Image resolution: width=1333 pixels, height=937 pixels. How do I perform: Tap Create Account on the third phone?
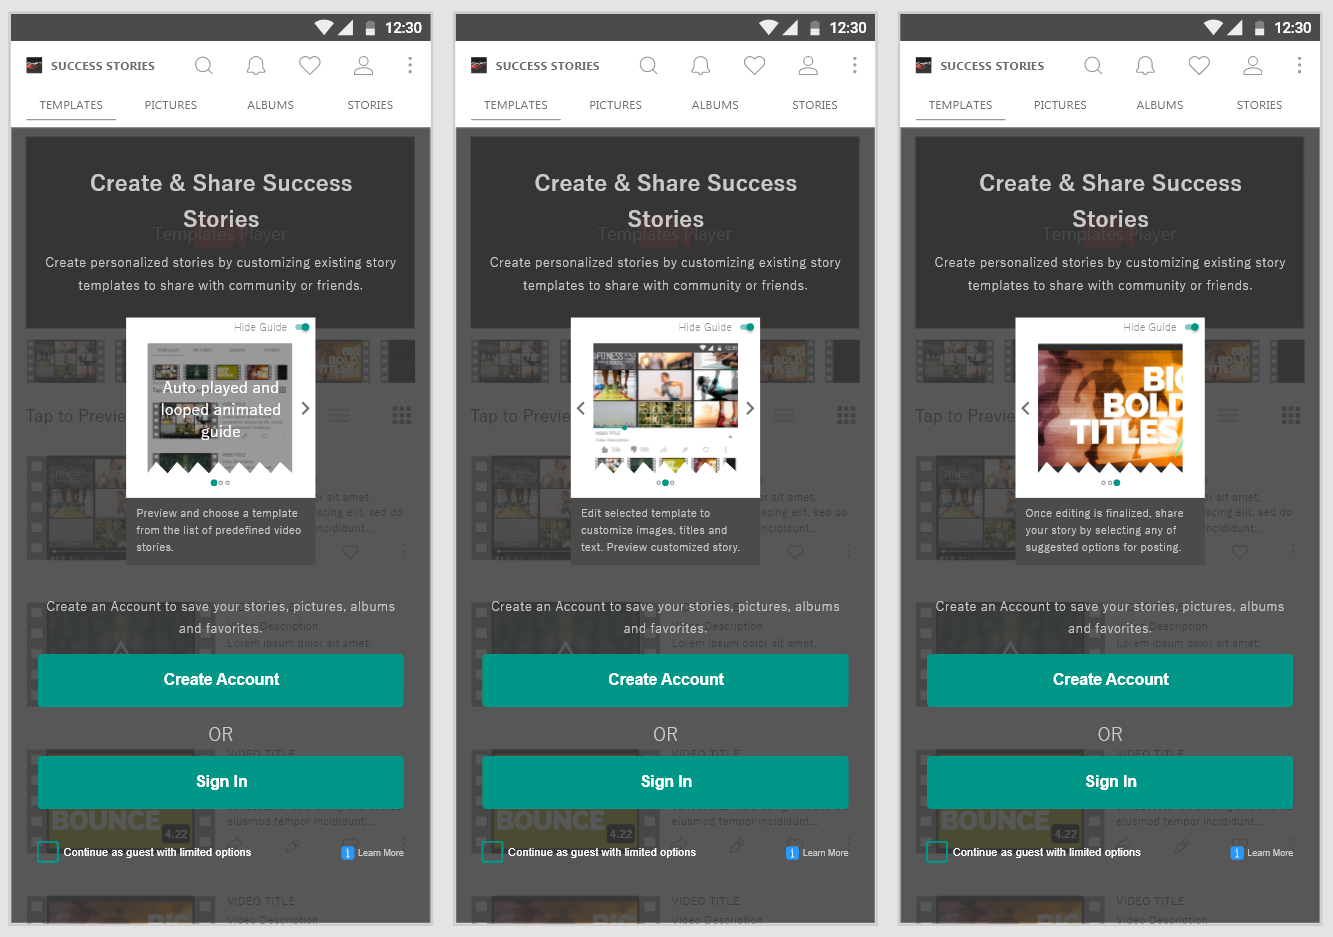click(x=1110, y=680)
